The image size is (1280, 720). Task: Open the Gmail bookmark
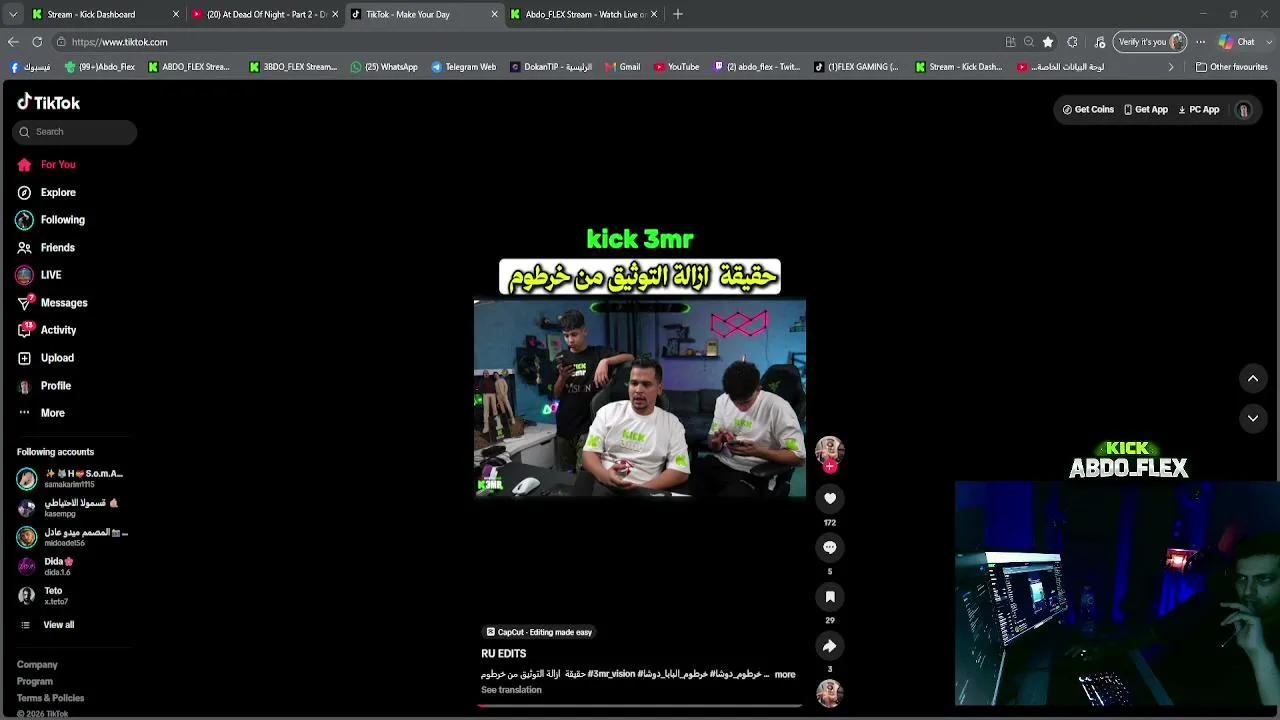point(622,67)
